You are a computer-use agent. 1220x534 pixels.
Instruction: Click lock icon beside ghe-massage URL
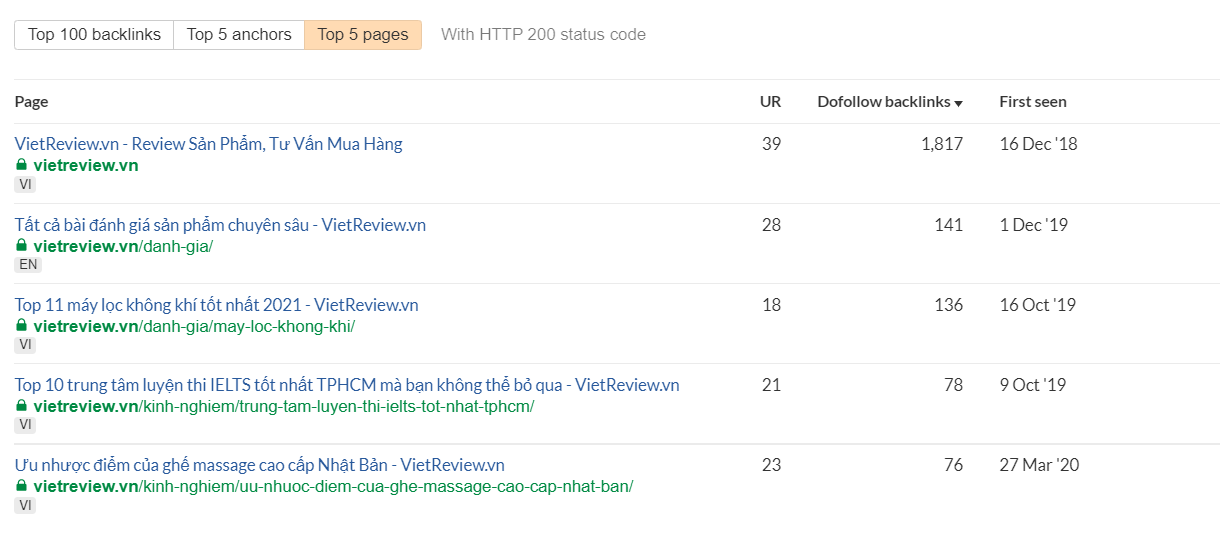point(21,485)
